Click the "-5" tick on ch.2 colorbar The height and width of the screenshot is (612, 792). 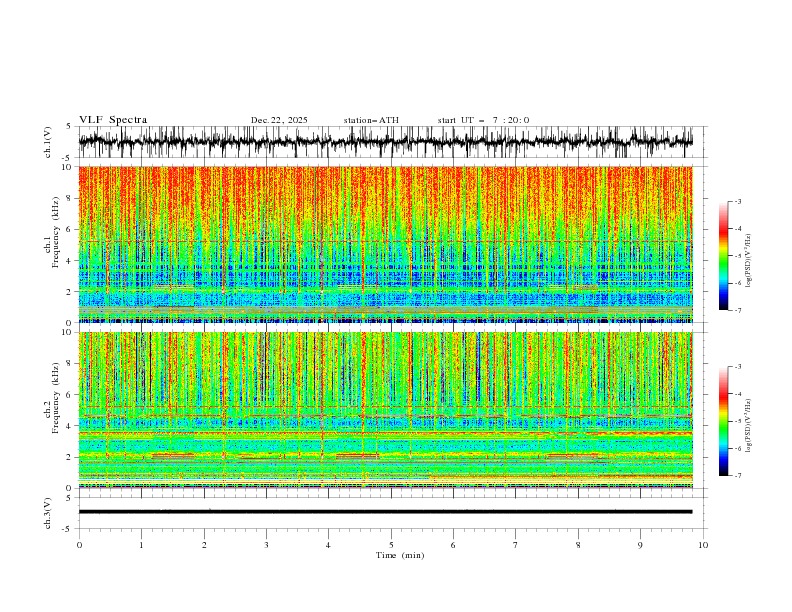click(x=737, y=421)
